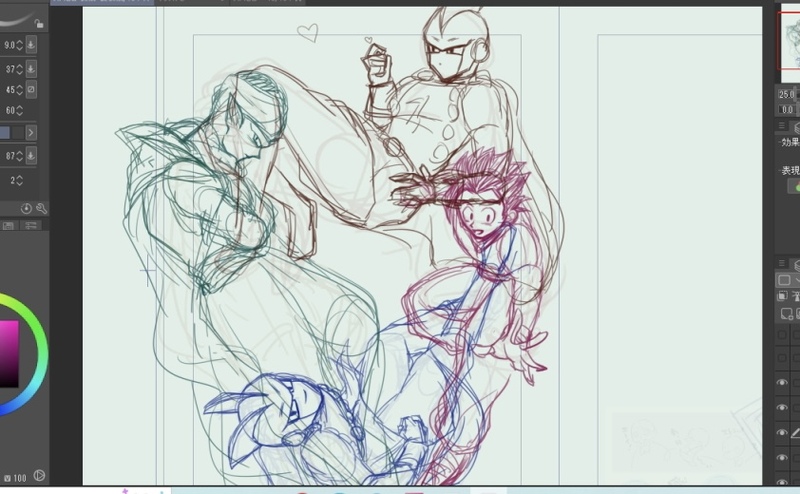Click the 効果 label in layer property
Screen dimensions: 800x494
pyautogui.click(x=790, y=142)
